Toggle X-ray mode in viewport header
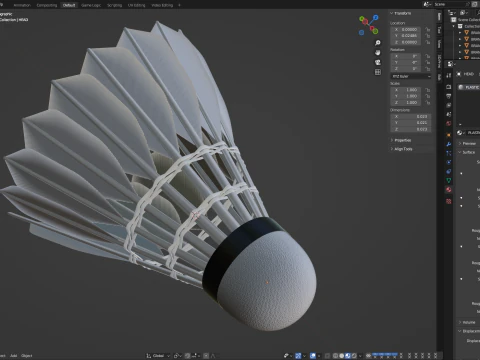 click(x=328, y=356)
